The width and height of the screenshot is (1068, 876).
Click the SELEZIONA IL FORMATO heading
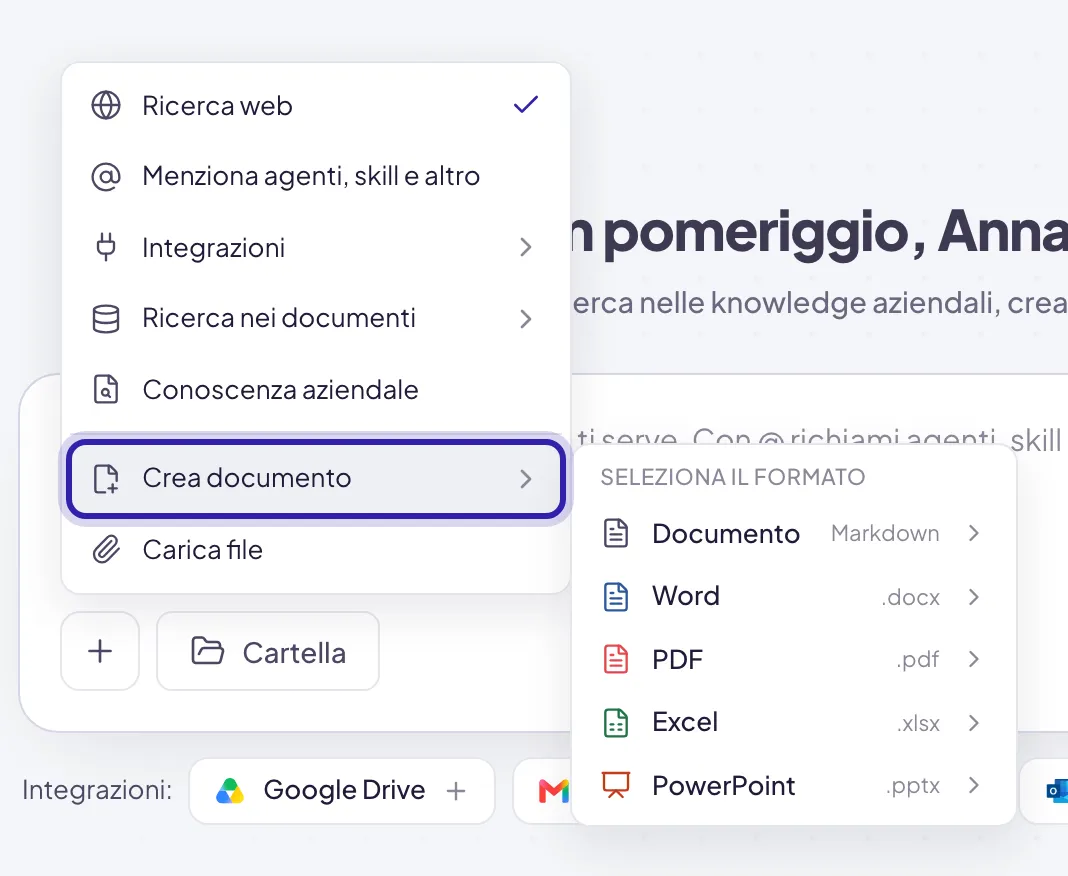(x=733, y=477)
